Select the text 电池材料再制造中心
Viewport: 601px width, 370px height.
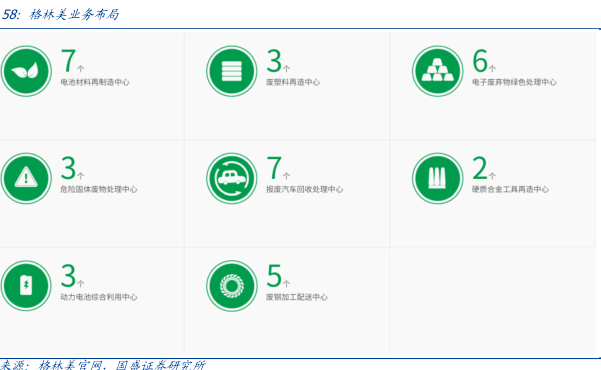point(95,82)
